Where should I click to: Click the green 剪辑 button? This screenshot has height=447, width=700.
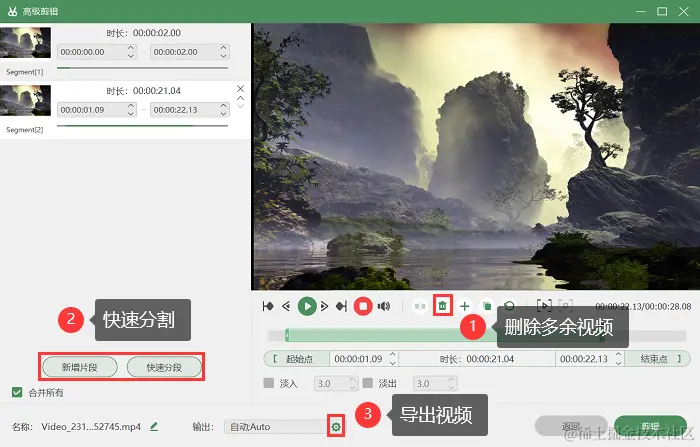650,426
